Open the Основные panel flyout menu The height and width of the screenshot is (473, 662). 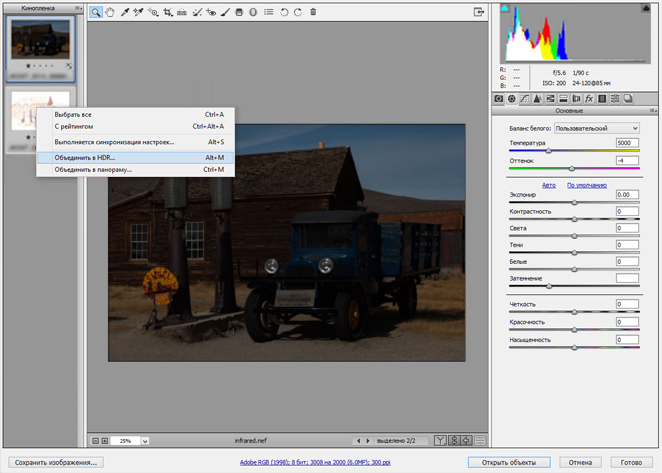click(653, 111)
